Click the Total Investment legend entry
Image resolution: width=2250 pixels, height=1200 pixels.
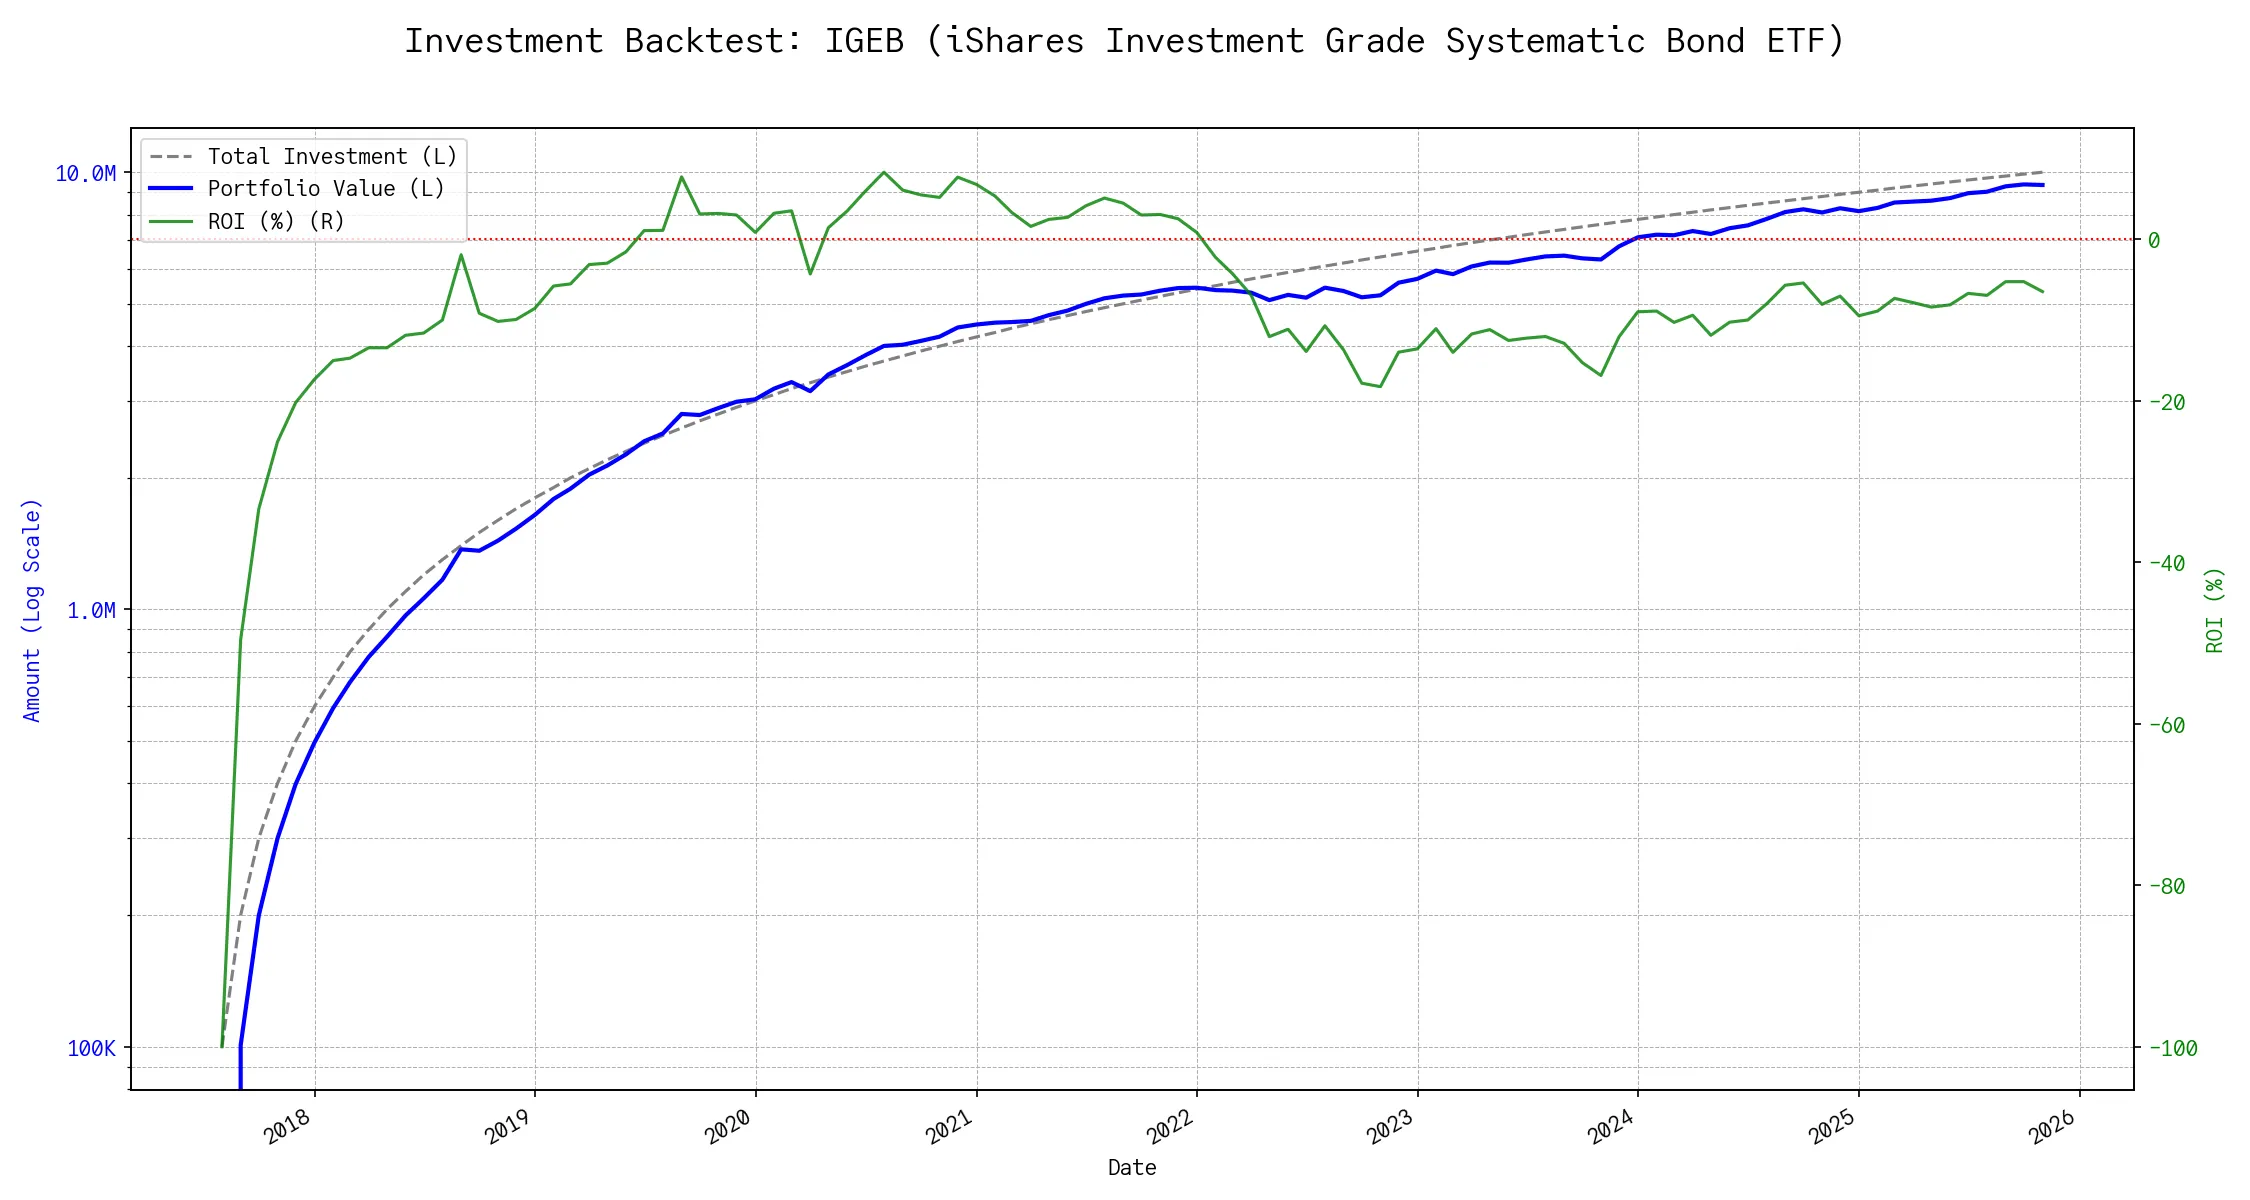332,157
